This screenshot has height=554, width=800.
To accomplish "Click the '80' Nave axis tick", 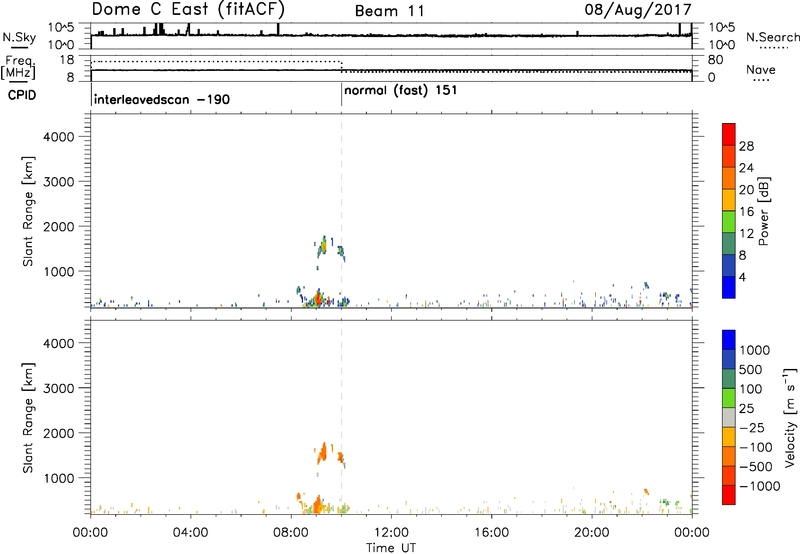I will [715, 60].
